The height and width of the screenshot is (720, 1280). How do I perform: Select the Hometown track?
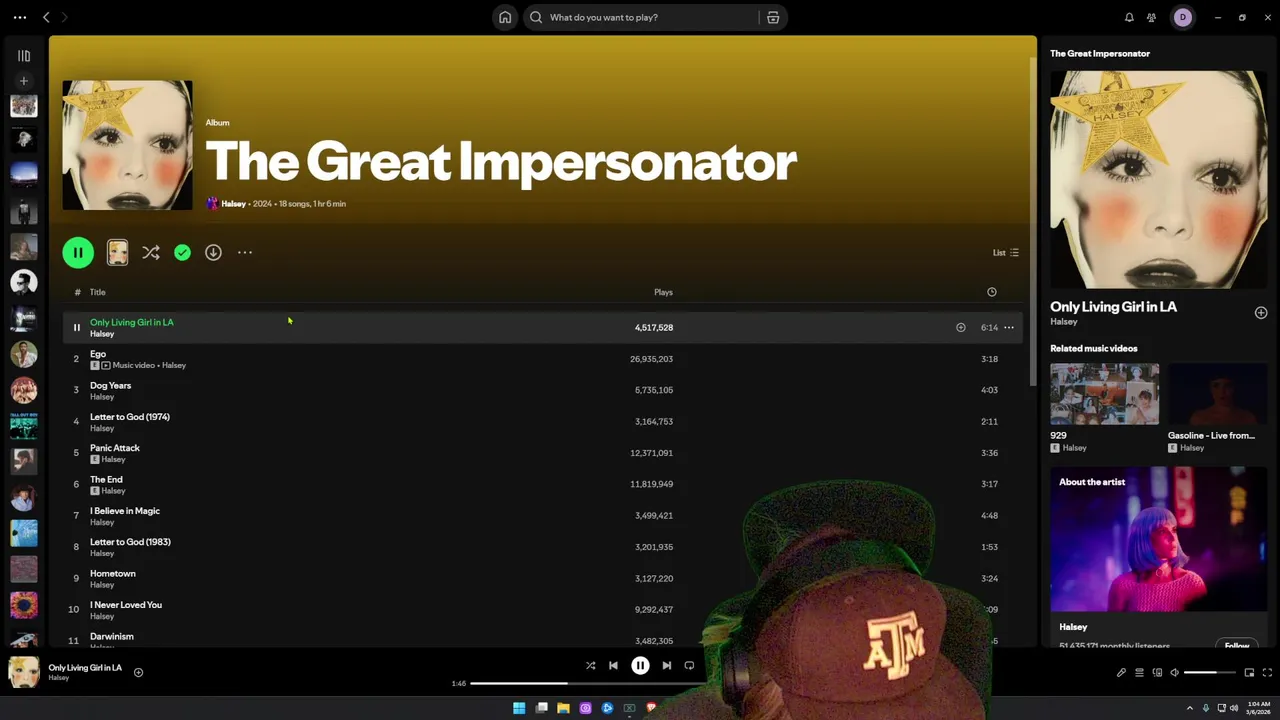113,574
